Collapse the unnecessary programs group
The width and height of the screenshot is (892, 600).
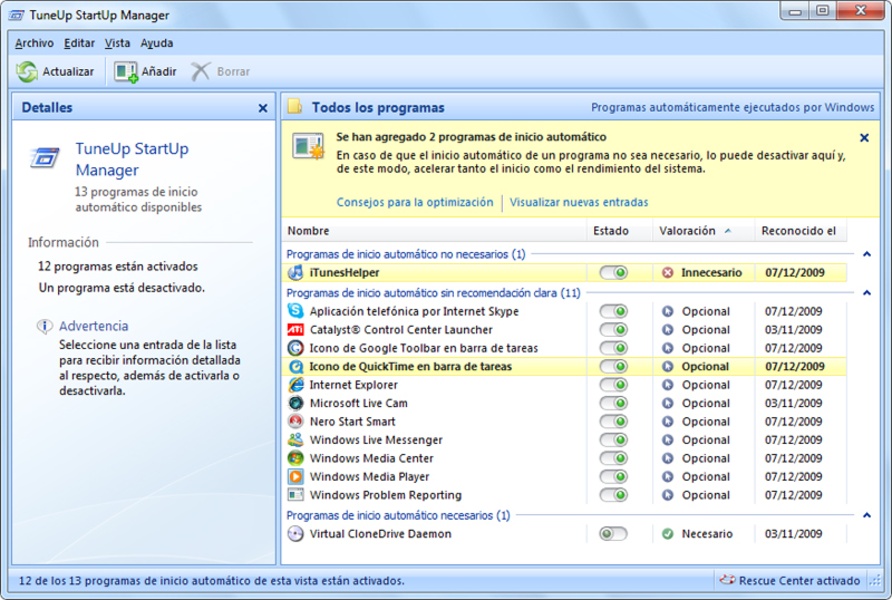tap(866, 254)
